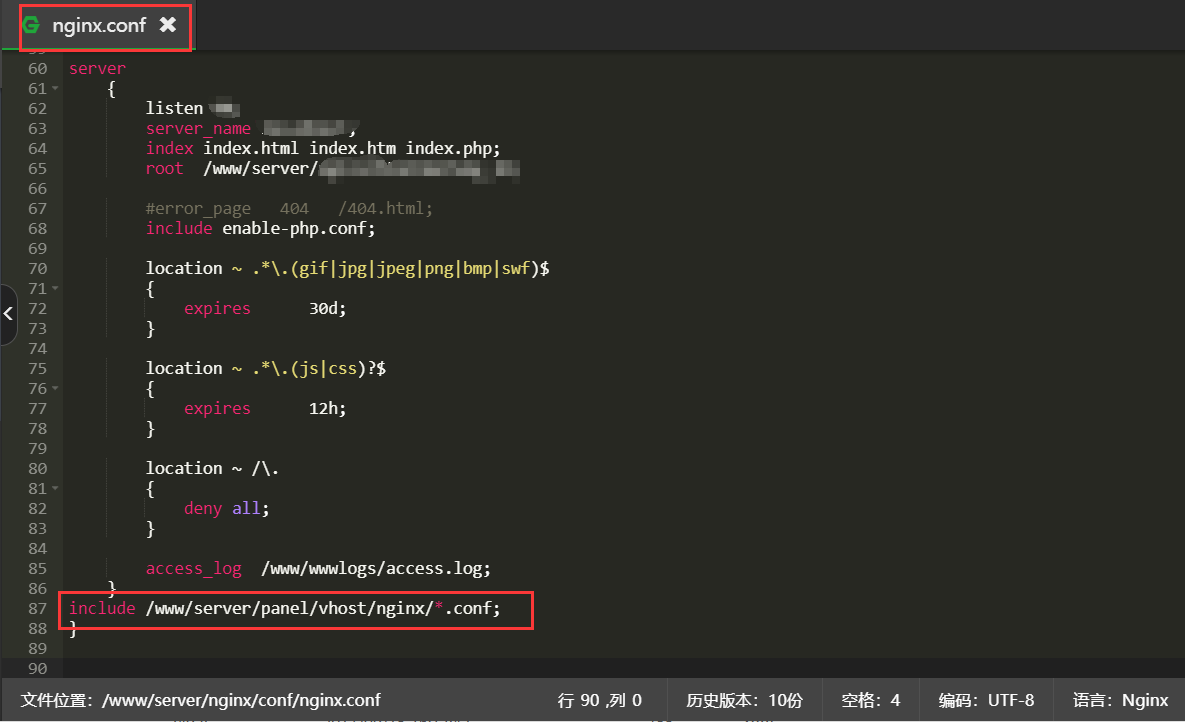This screenshot has width=1185, height=722.
Task: Click the 'listen' directive on line 62
Action: click(174, 108)
